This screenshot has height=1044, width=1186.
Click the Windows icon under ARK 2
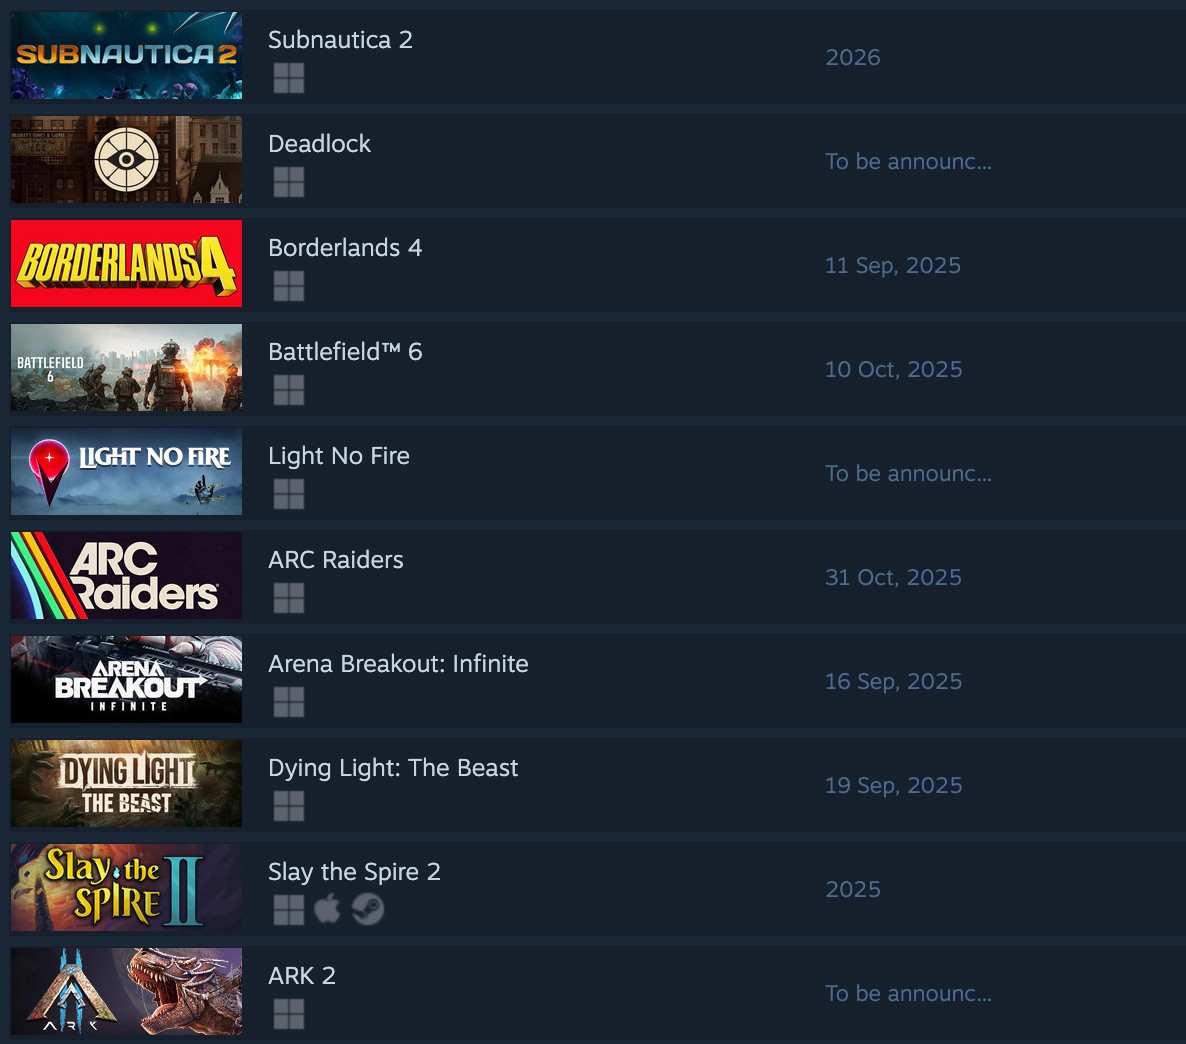coord(289,1014)
